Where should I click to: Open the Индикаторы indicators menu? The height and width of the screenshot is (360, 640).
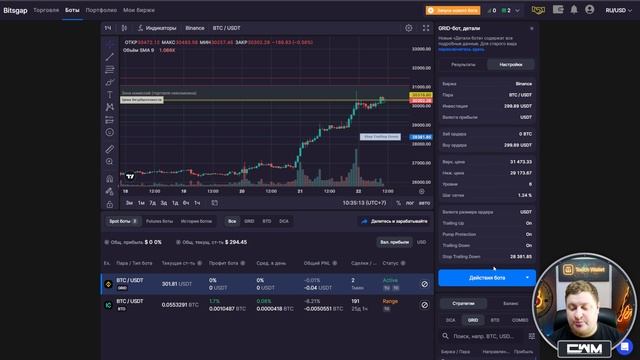157,28
